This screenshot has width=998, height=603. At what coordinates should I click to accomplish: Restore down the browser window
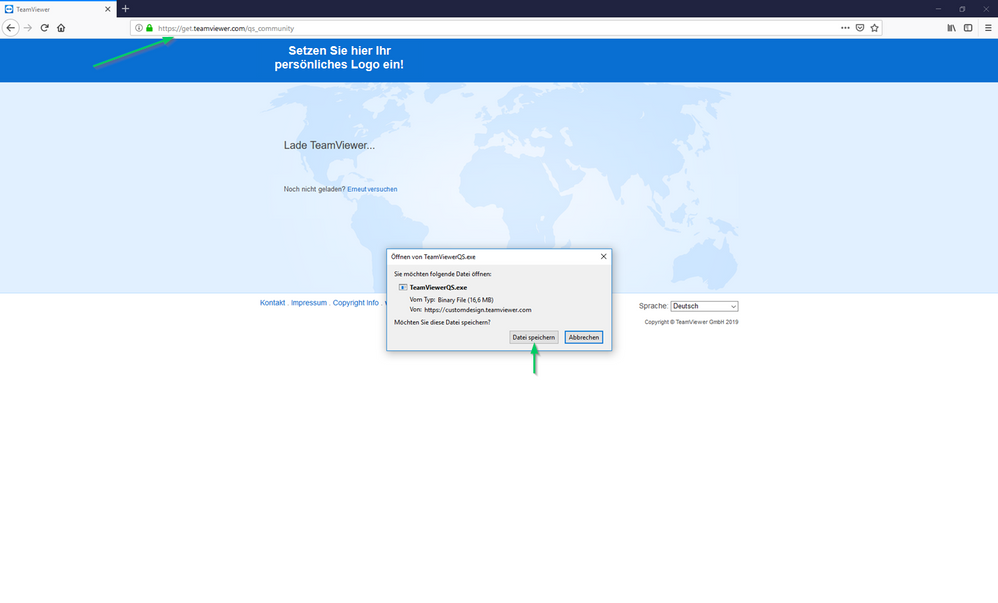tap(962, 9)
